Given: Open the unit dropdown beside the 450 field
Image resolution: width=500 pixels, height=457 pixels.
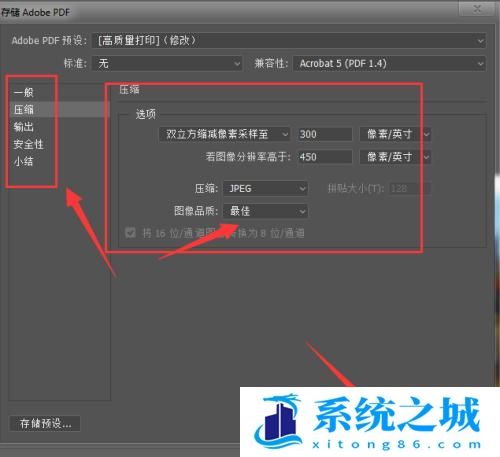Looking at the screenshot, I should tap(395, 157).
